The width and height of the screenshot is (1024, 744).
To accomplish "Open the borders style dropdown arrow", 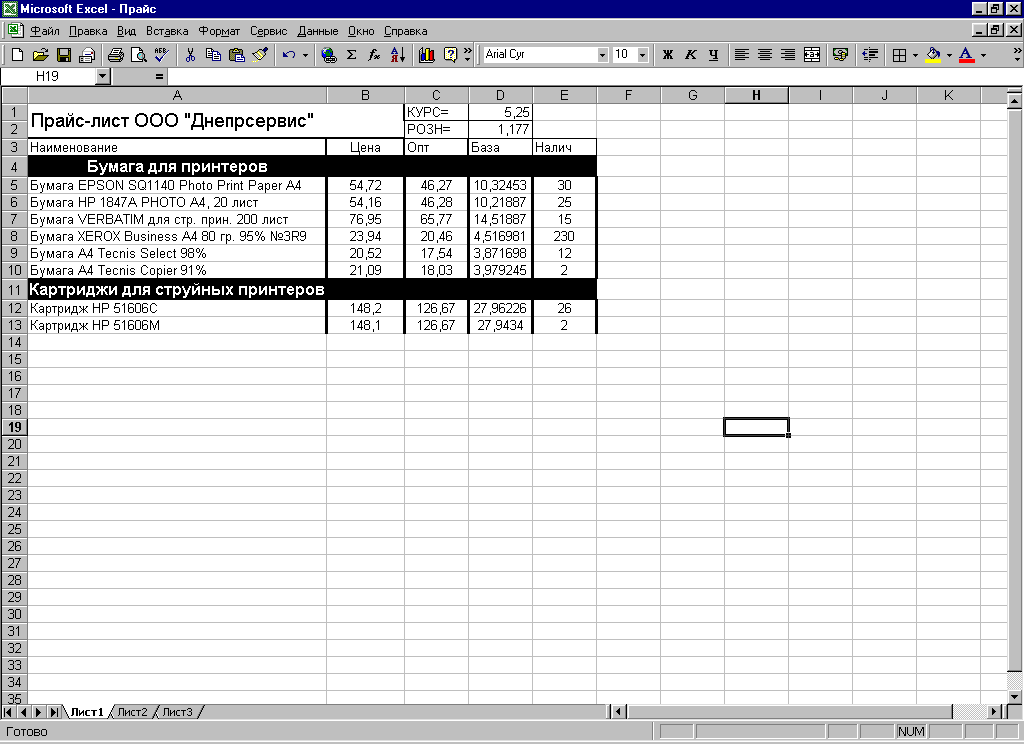I will click(x=915, y=55).
